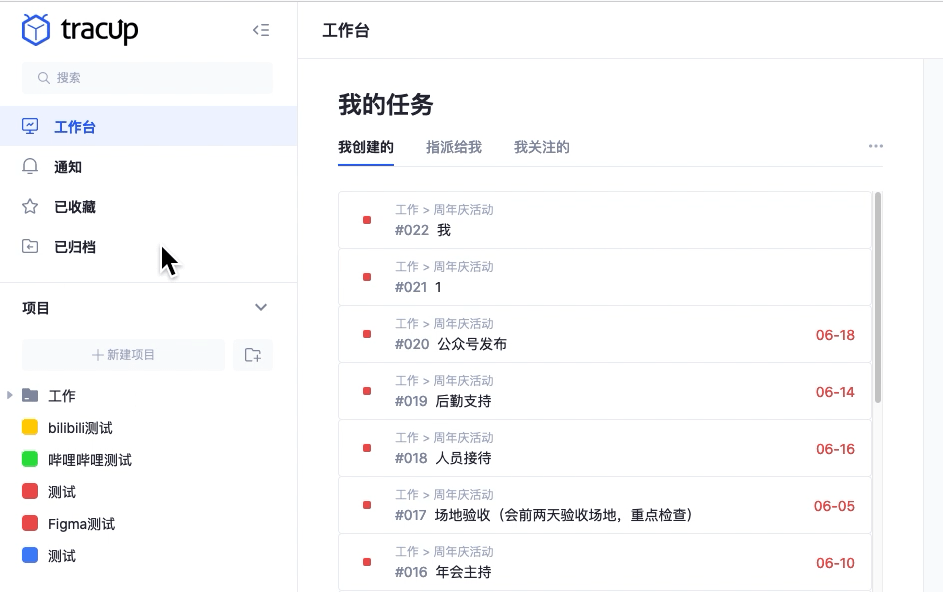
Task: Click the search magnifier icon
Action: click(42, 77)
